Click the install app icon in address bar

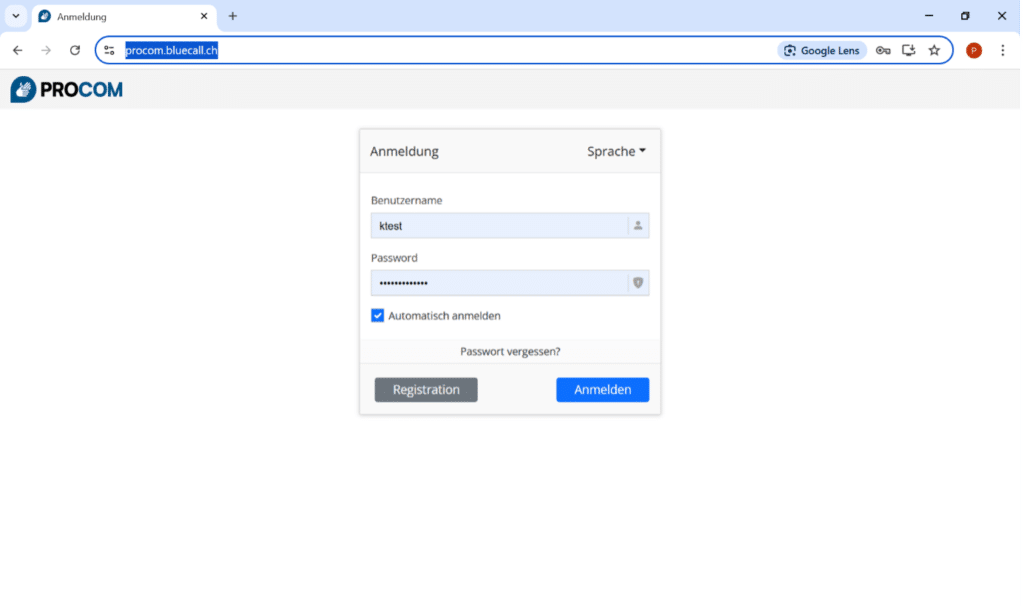pyautogui.click(x=908, y=50)
